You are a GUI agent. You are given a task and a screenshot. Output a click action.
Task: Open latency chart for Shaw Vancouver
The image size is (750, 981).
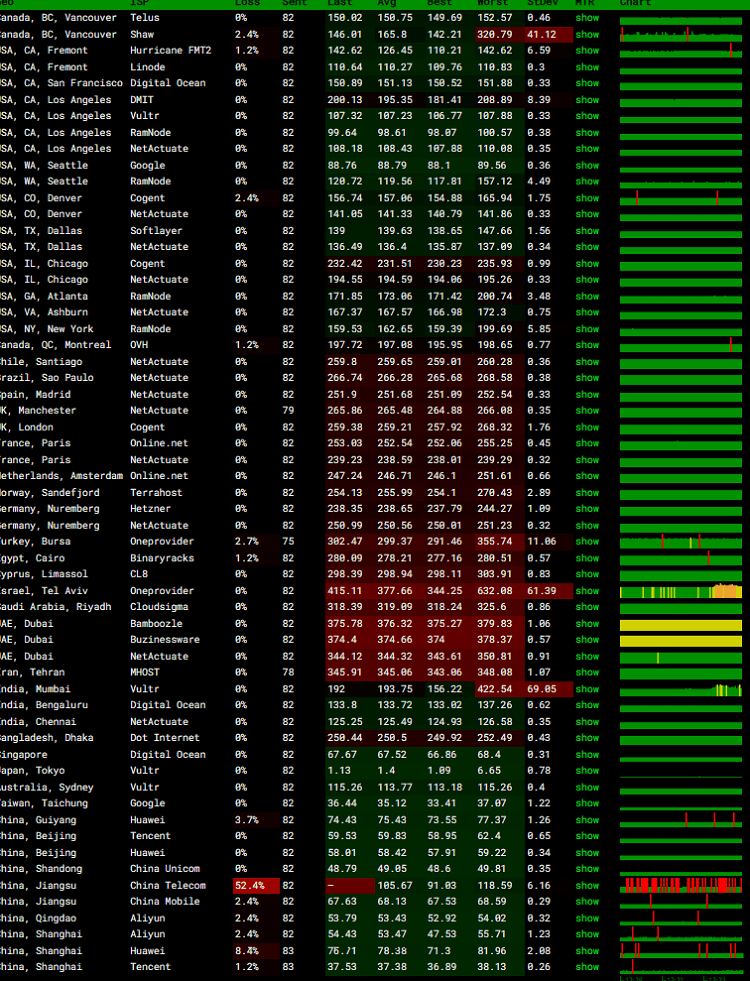pos(681,34)
